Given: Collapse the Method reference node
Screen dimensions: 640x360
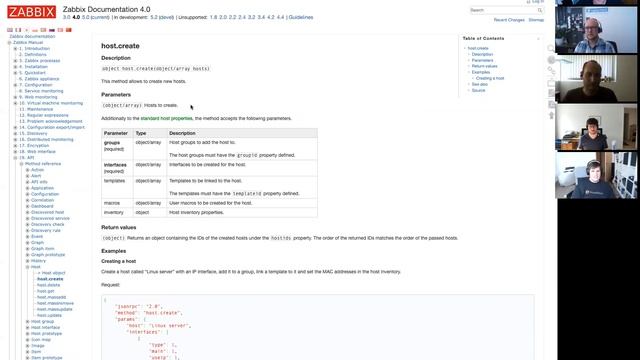Looking at the screenshot, I should tap(22, 164).
